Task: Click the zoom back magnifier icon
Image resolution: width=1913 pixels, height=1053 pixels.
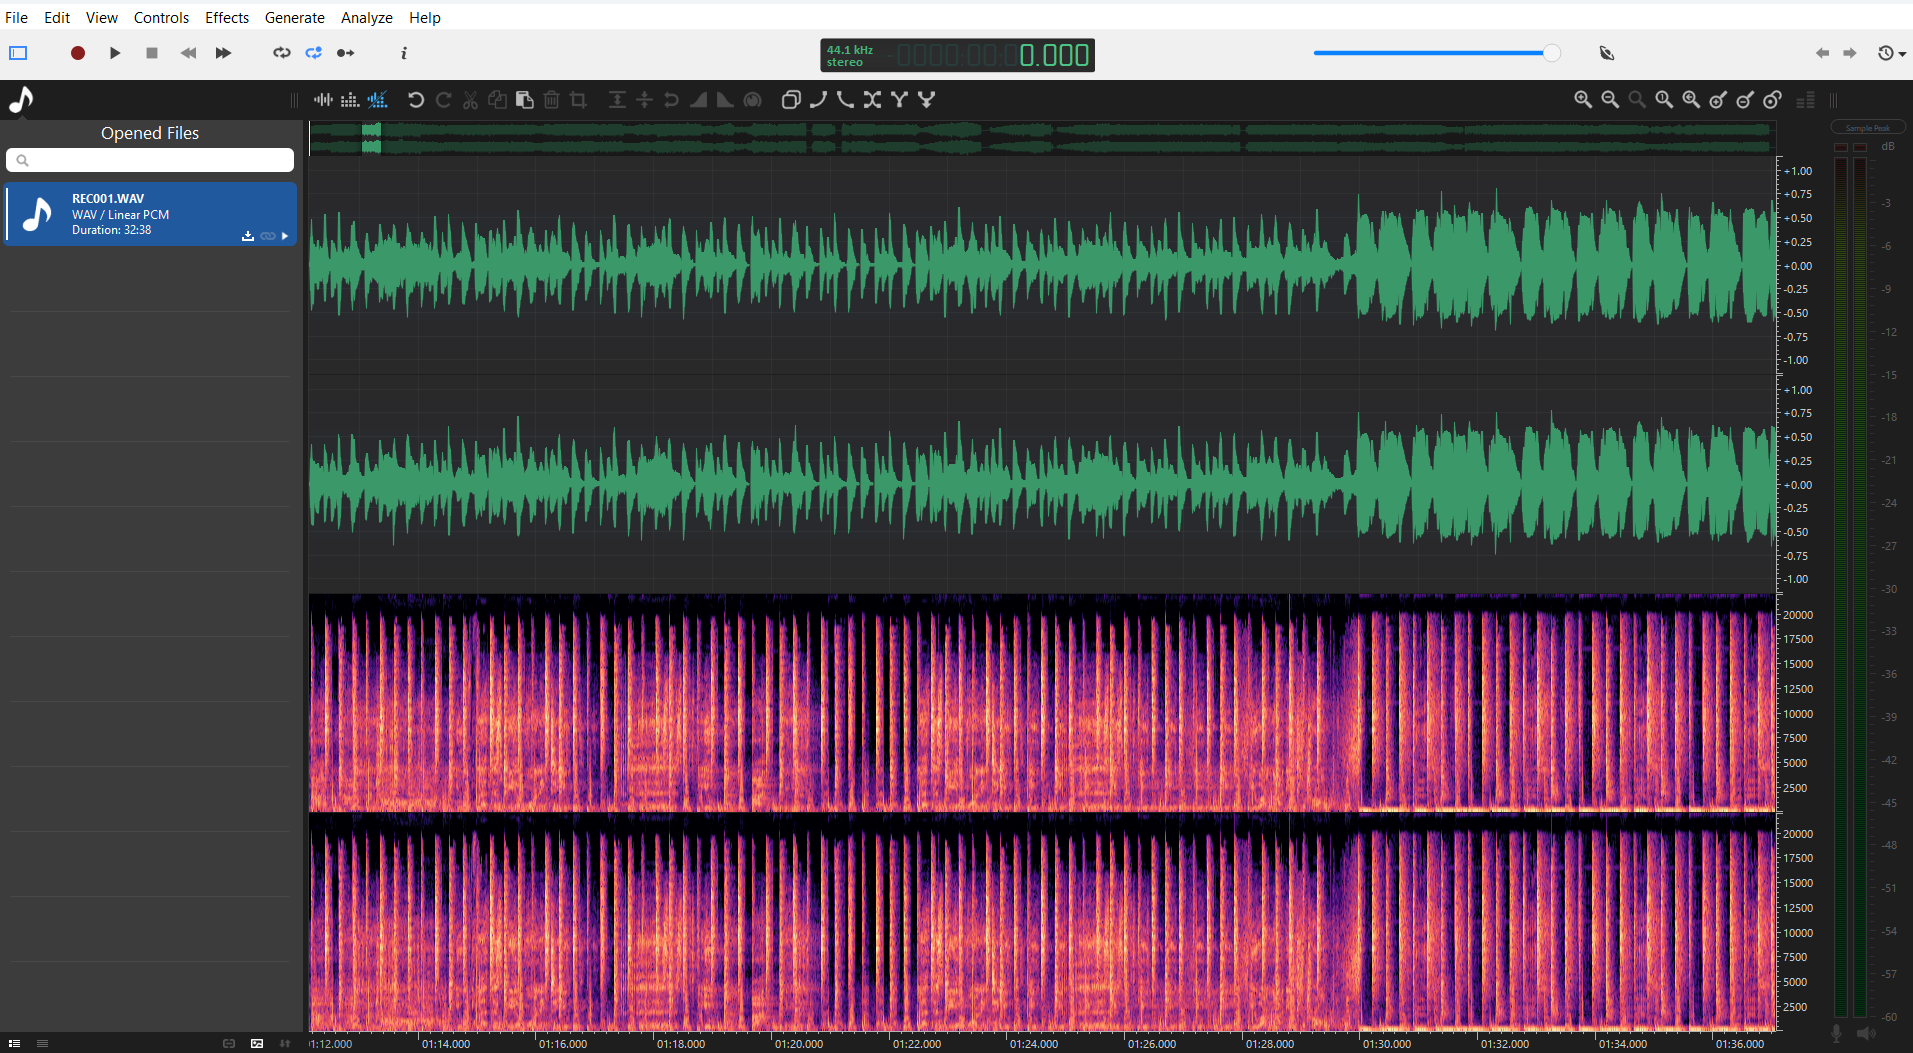Action: (1691, 100)
